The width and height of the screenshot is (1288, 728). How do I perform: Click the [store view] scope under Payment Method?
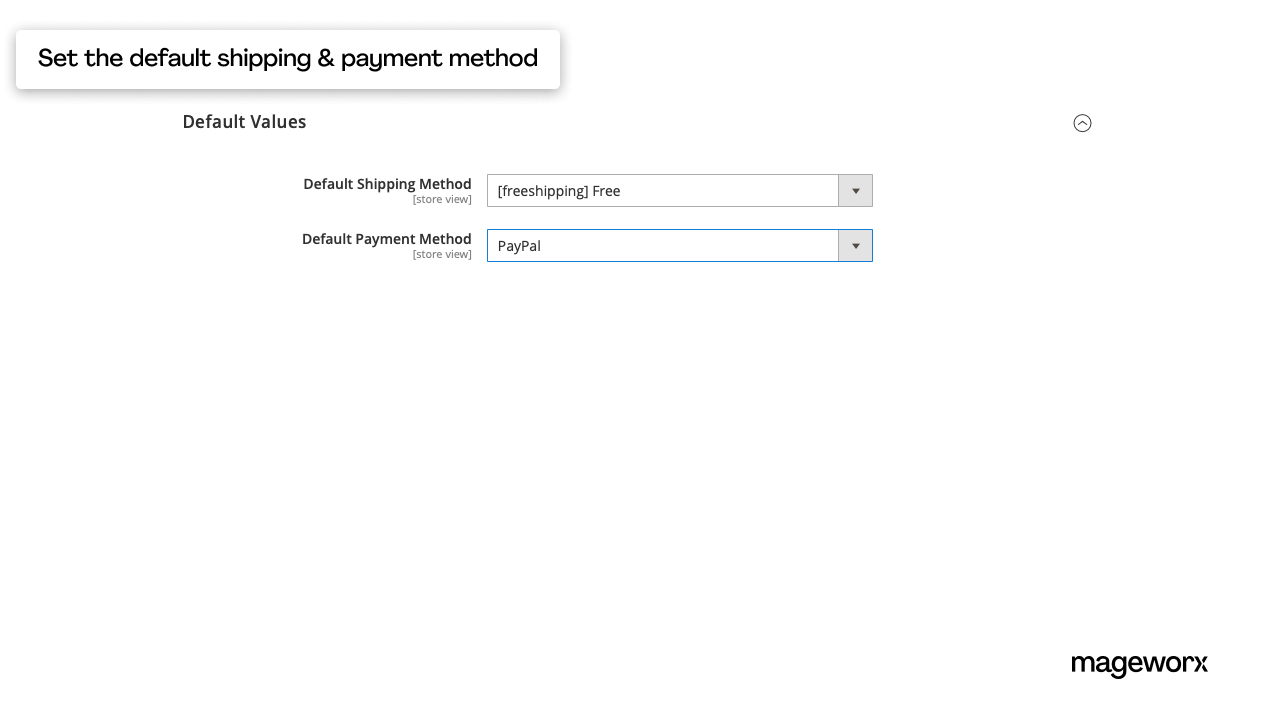[x=441, y=255]
